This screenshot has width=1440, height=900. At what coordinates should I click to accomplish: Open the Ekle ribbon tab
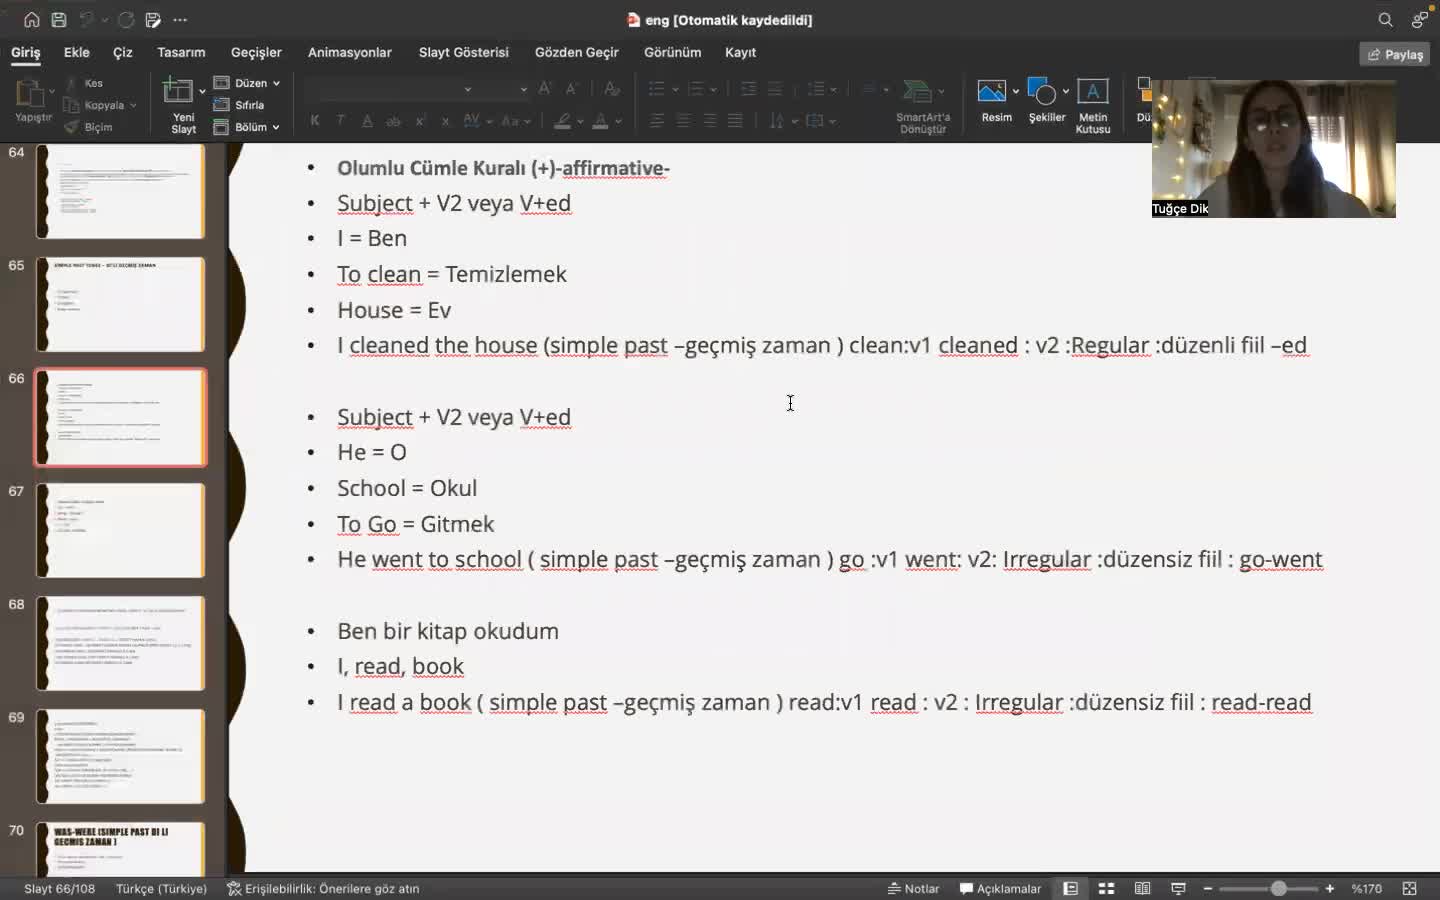(76, 53)
